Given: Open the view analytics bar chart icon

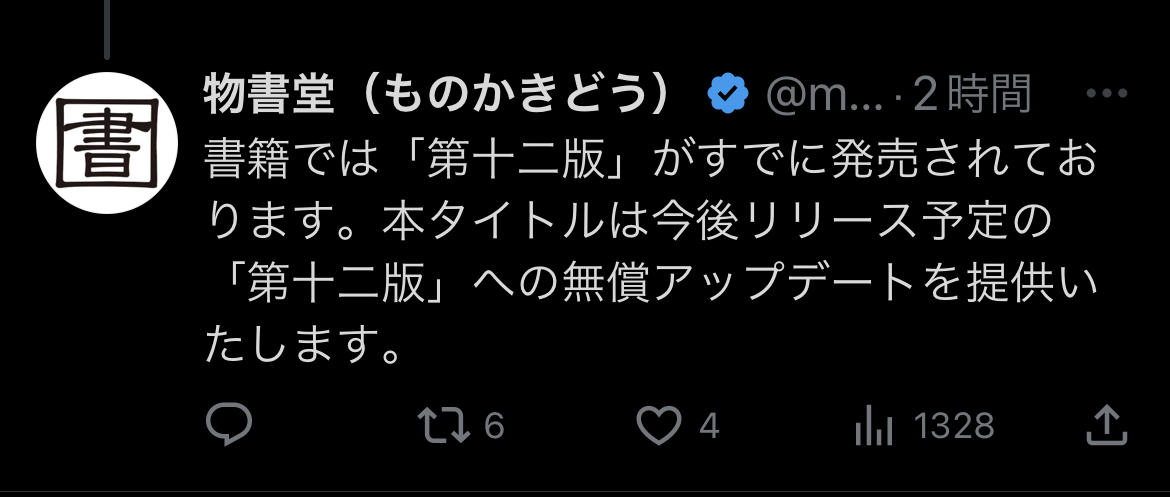Looking at the screenshot, I should pos(874,426).
